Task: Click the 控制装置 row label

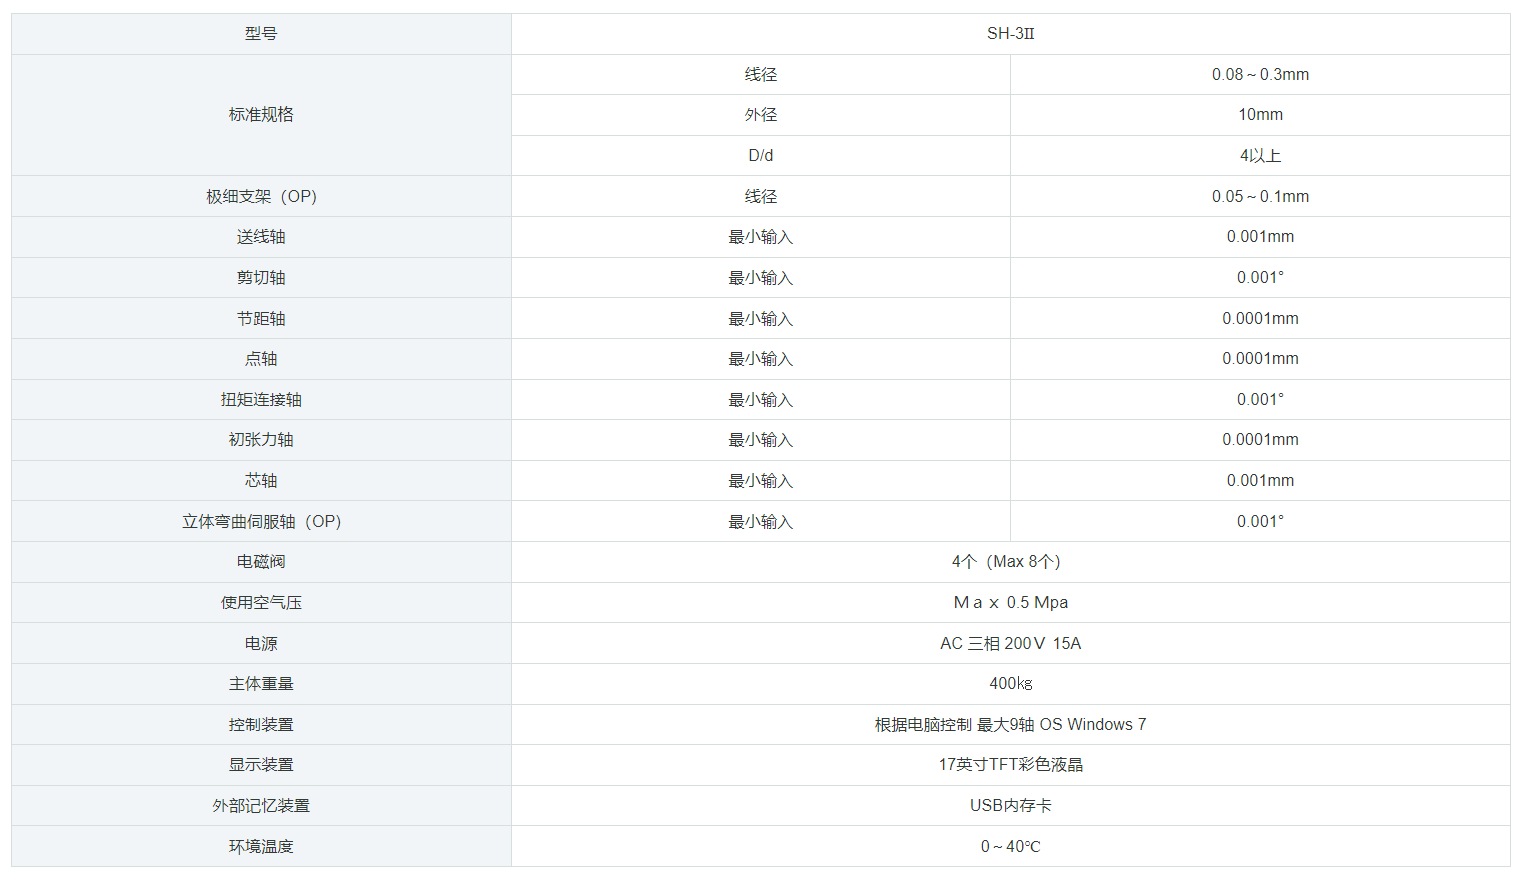Action: pyautogui.click(x=261, y=725)
